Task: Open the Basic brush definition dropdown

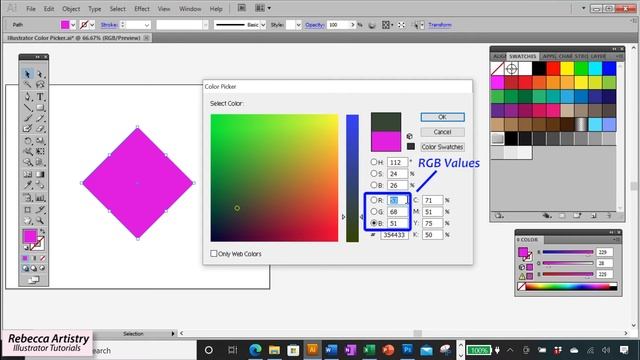Action: click(263, 25)
